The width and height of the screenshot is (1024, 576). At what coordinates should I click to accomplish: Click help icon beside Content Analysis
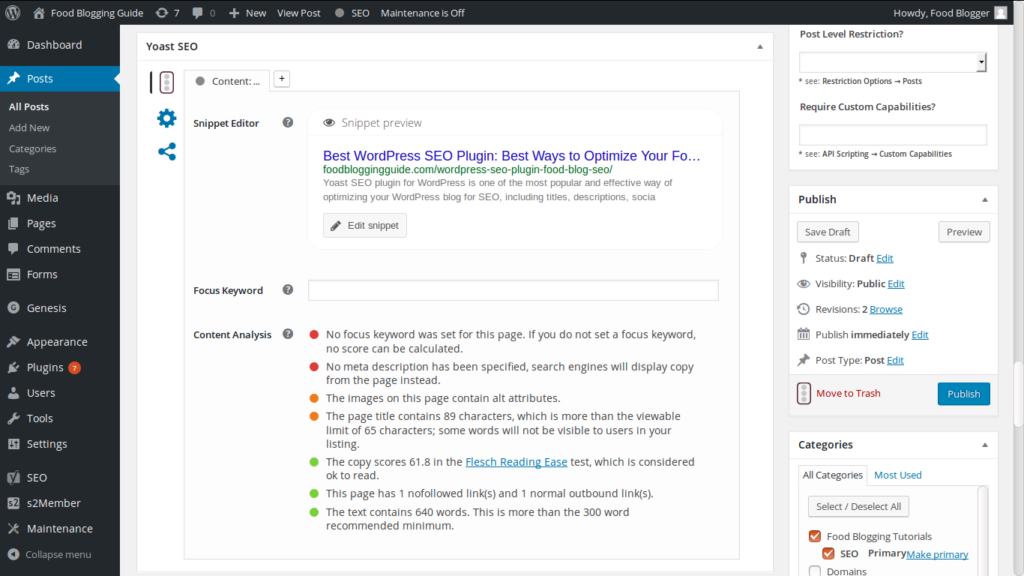[288, 334]
